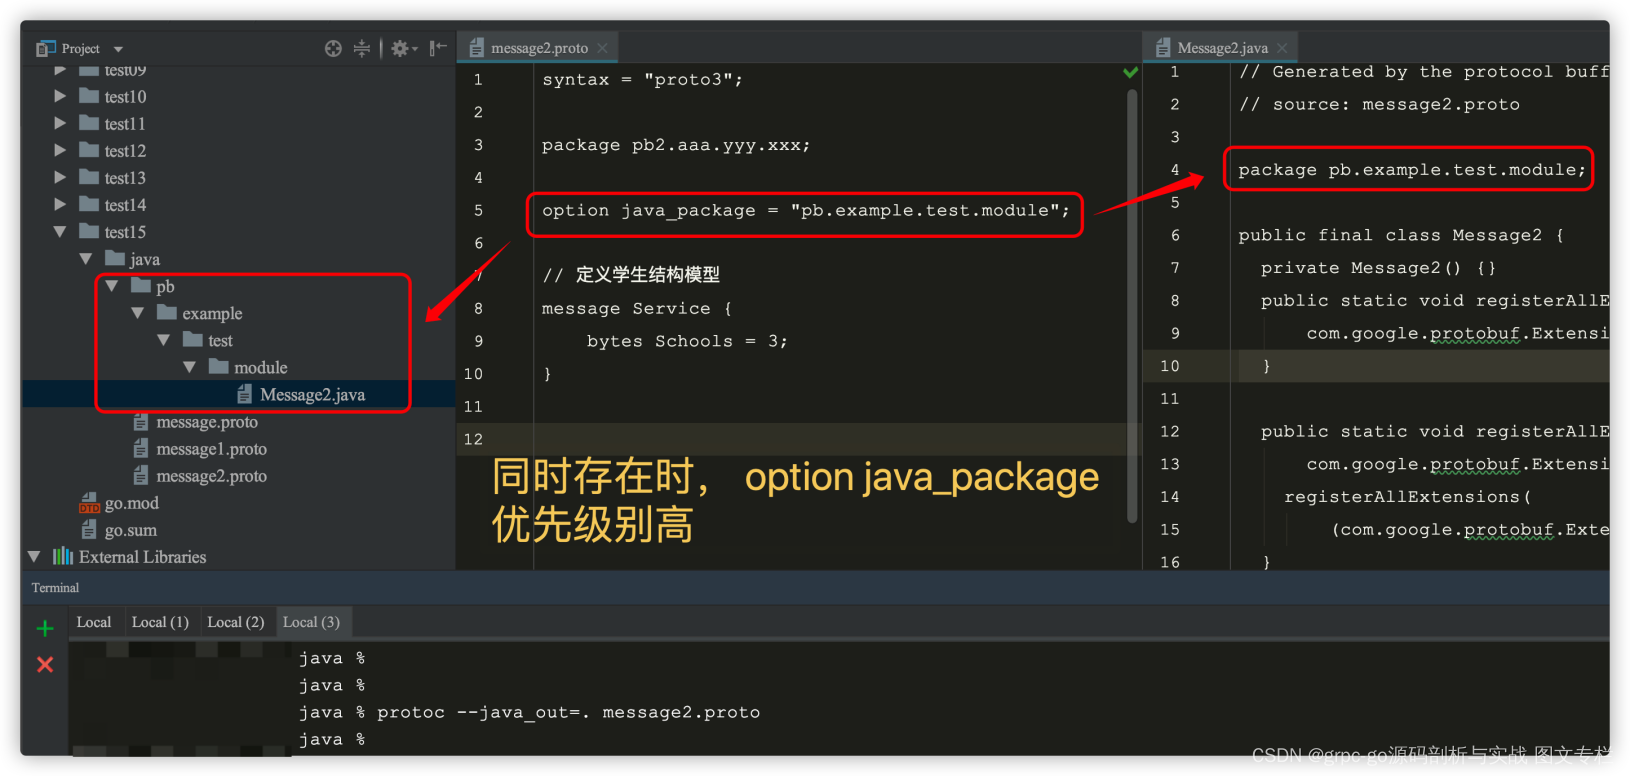This screenshot has height=776, width=1630.
Task: Click the Terminal panel title
Action: point(55,587)
